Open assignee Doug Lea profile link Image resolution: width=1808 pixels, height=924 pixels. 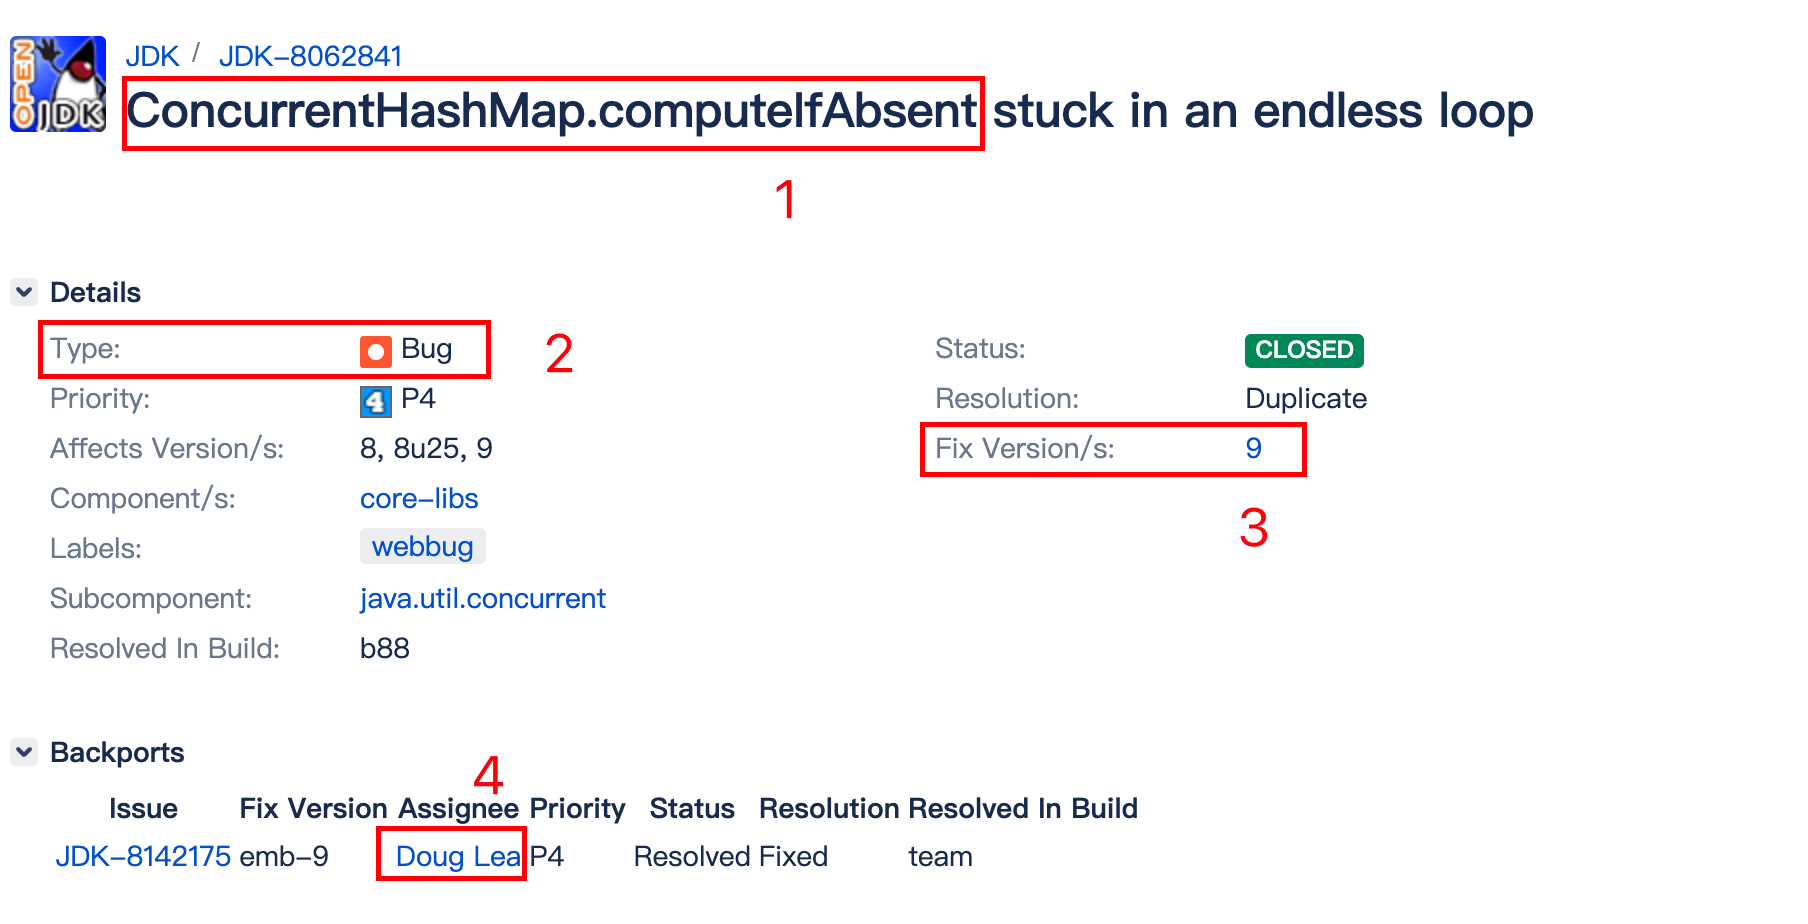point(458,856)
